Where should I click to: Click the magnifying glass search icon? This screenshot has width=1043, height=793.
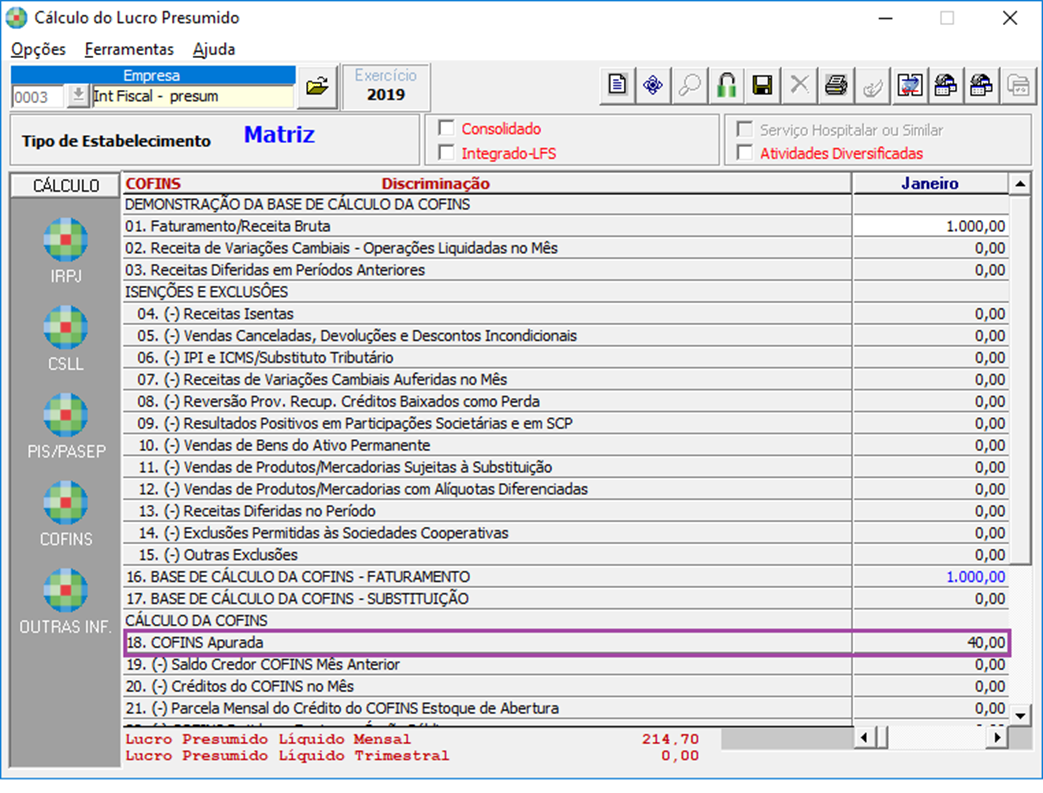pos(689,85)
